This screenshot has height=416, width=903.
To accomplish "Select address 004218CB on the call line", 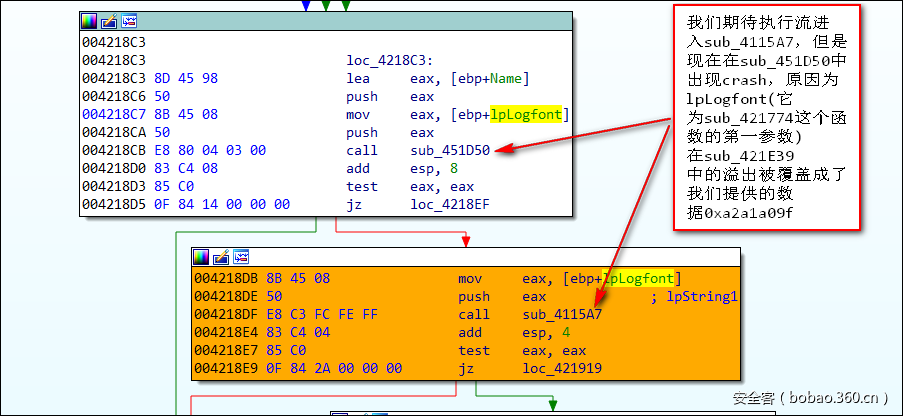I will (x=112, y=150).
